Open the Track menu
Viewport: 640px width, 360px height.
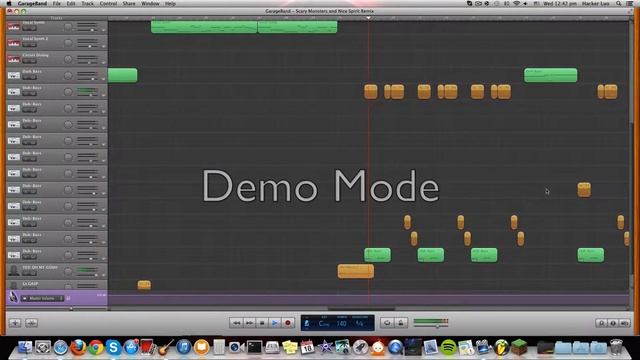[87, 3]
